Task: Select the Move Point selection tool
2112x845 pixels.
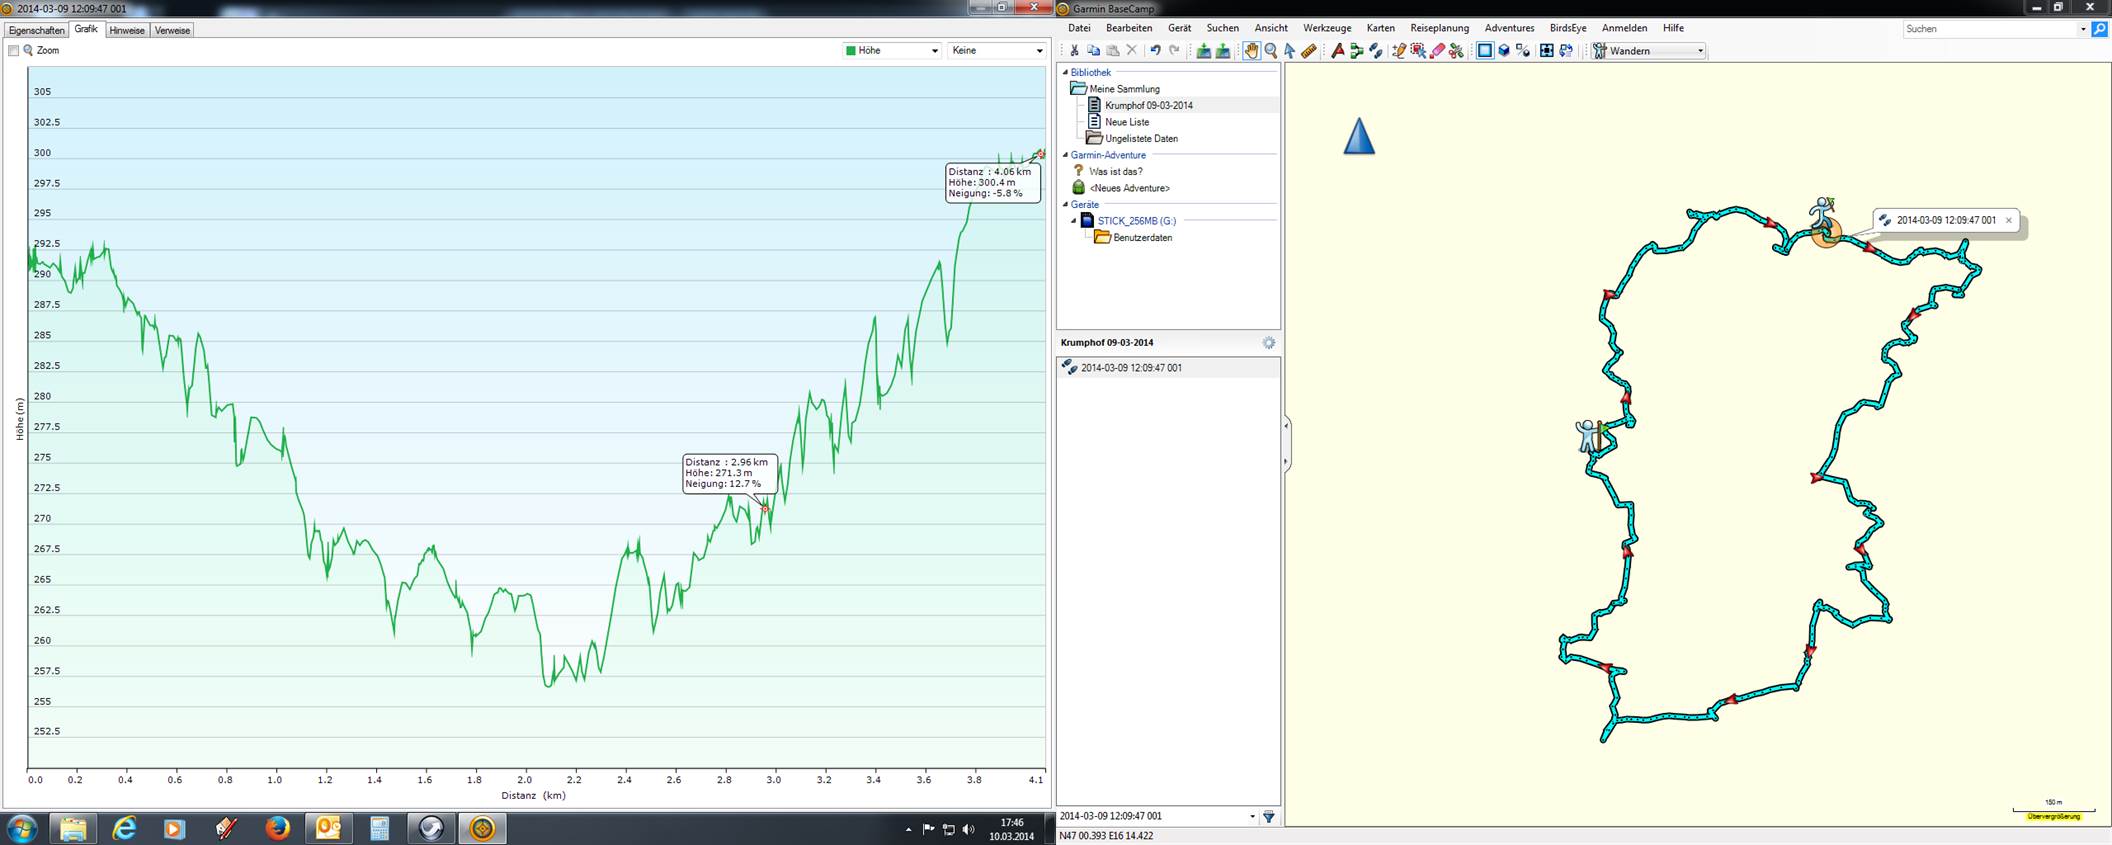Action: pyautogui.click(x=1418, y=51)
